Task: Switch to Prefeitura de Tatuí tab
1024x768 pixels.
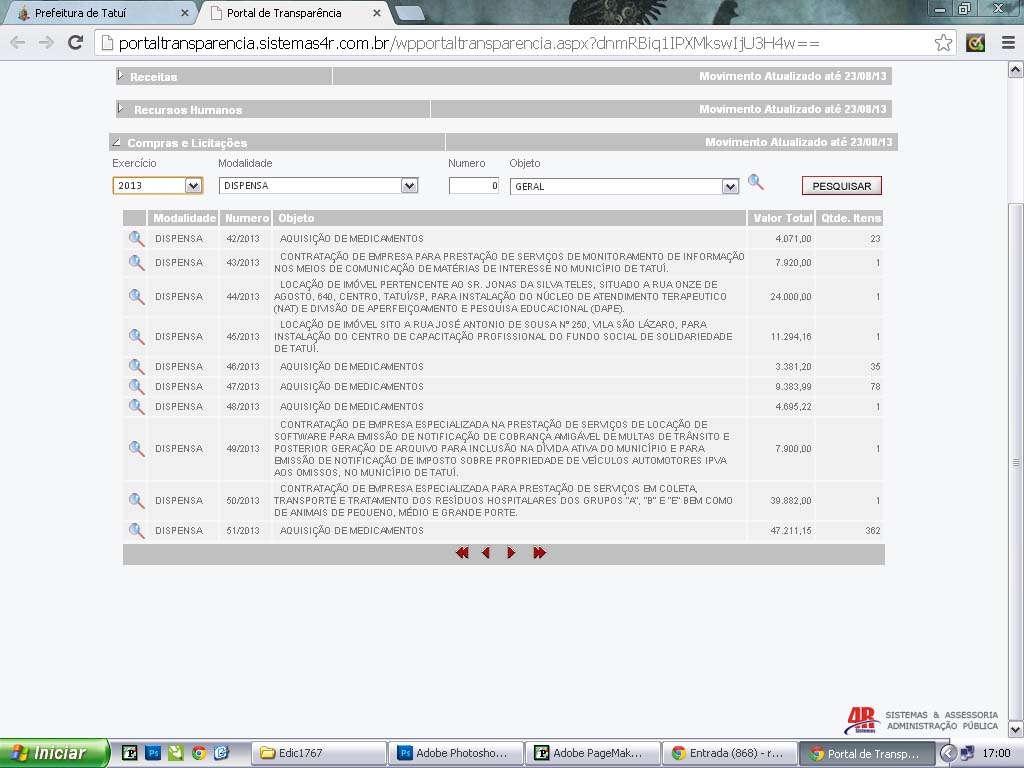Action: [100, 13]
